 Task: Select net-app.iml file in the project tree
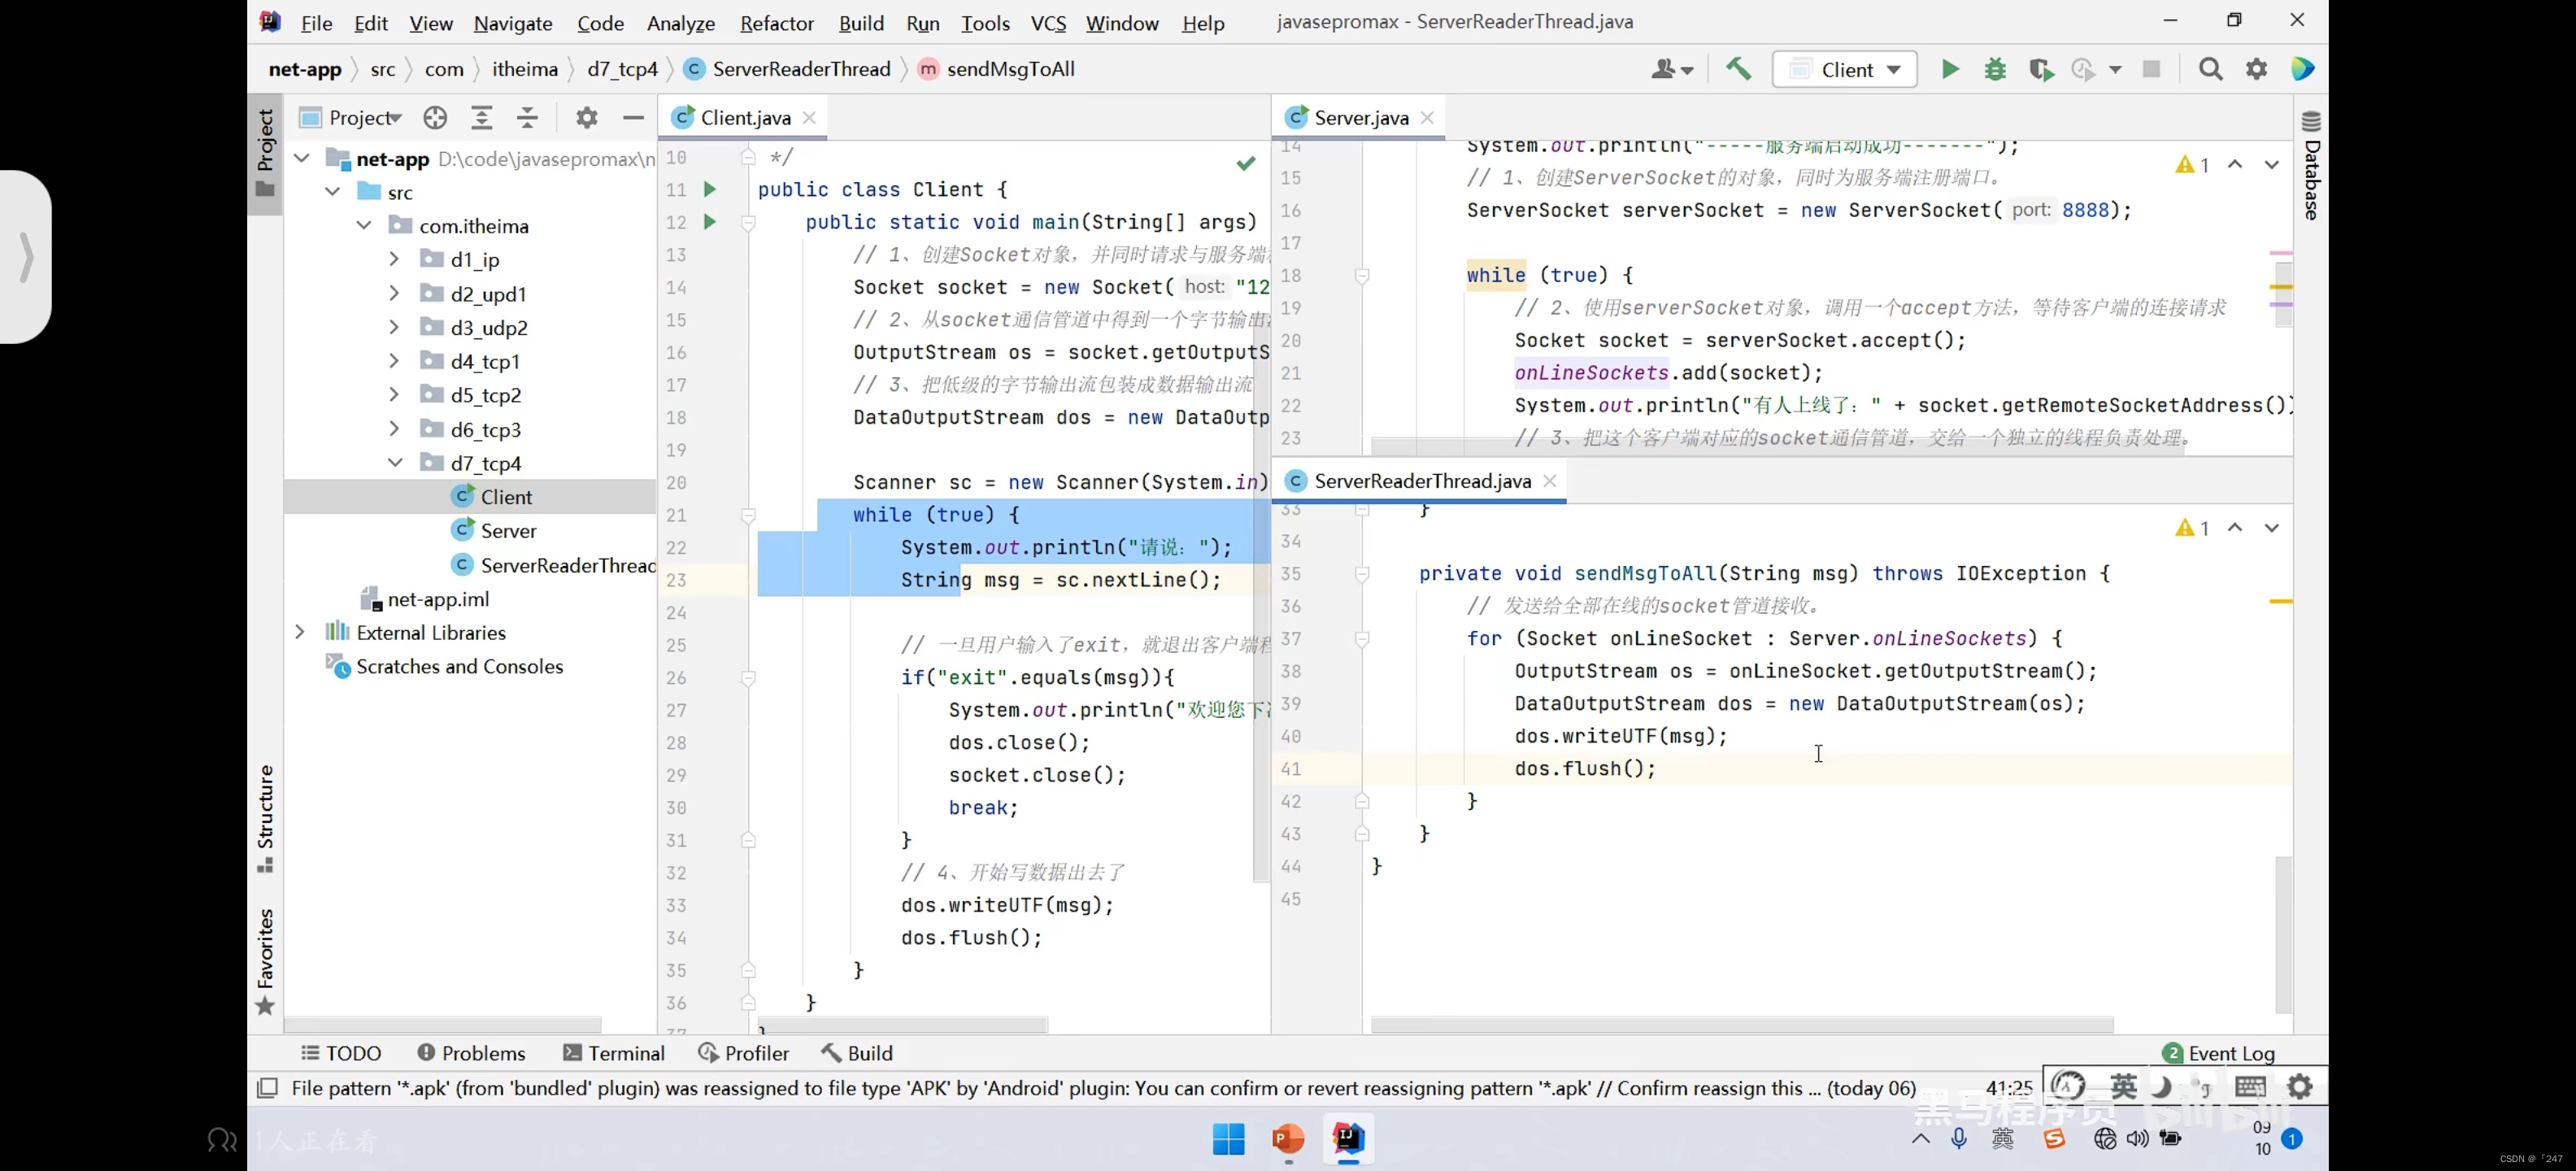[438, 599]
